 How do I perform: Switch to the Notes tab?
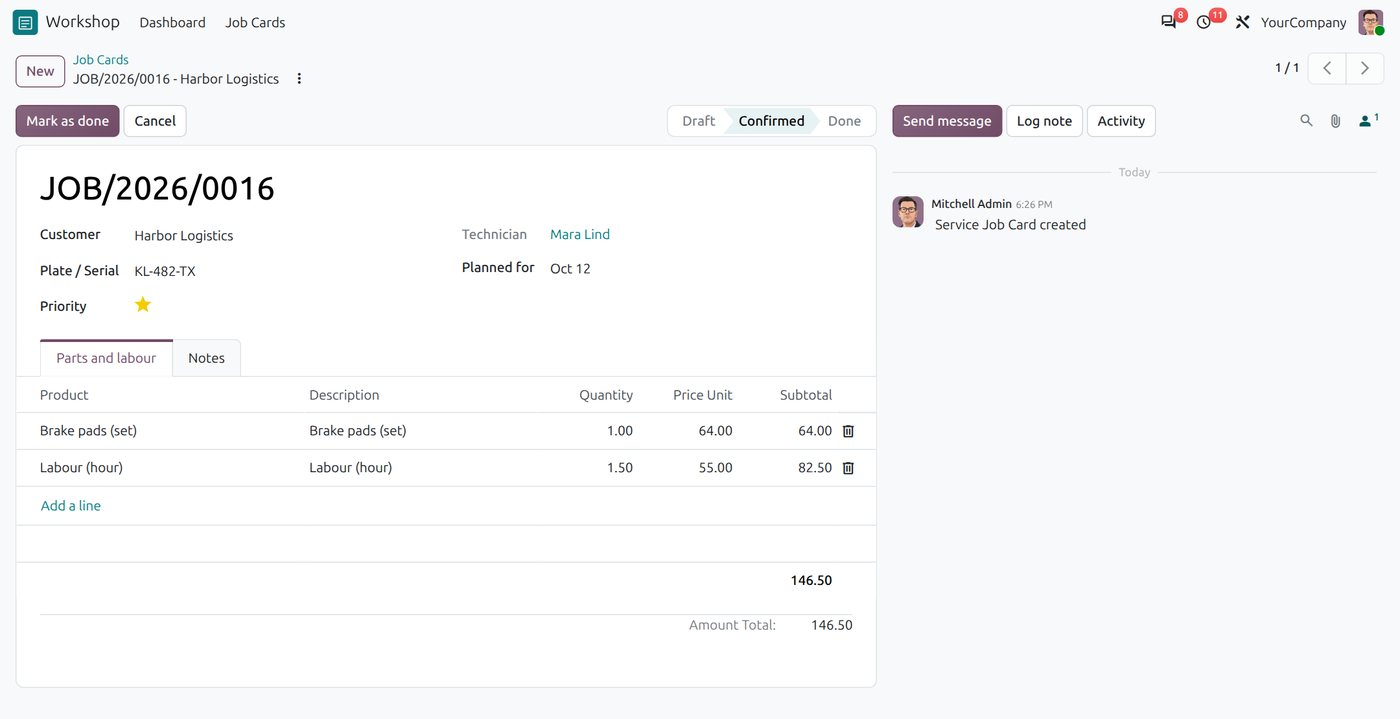tap(207, 358)
